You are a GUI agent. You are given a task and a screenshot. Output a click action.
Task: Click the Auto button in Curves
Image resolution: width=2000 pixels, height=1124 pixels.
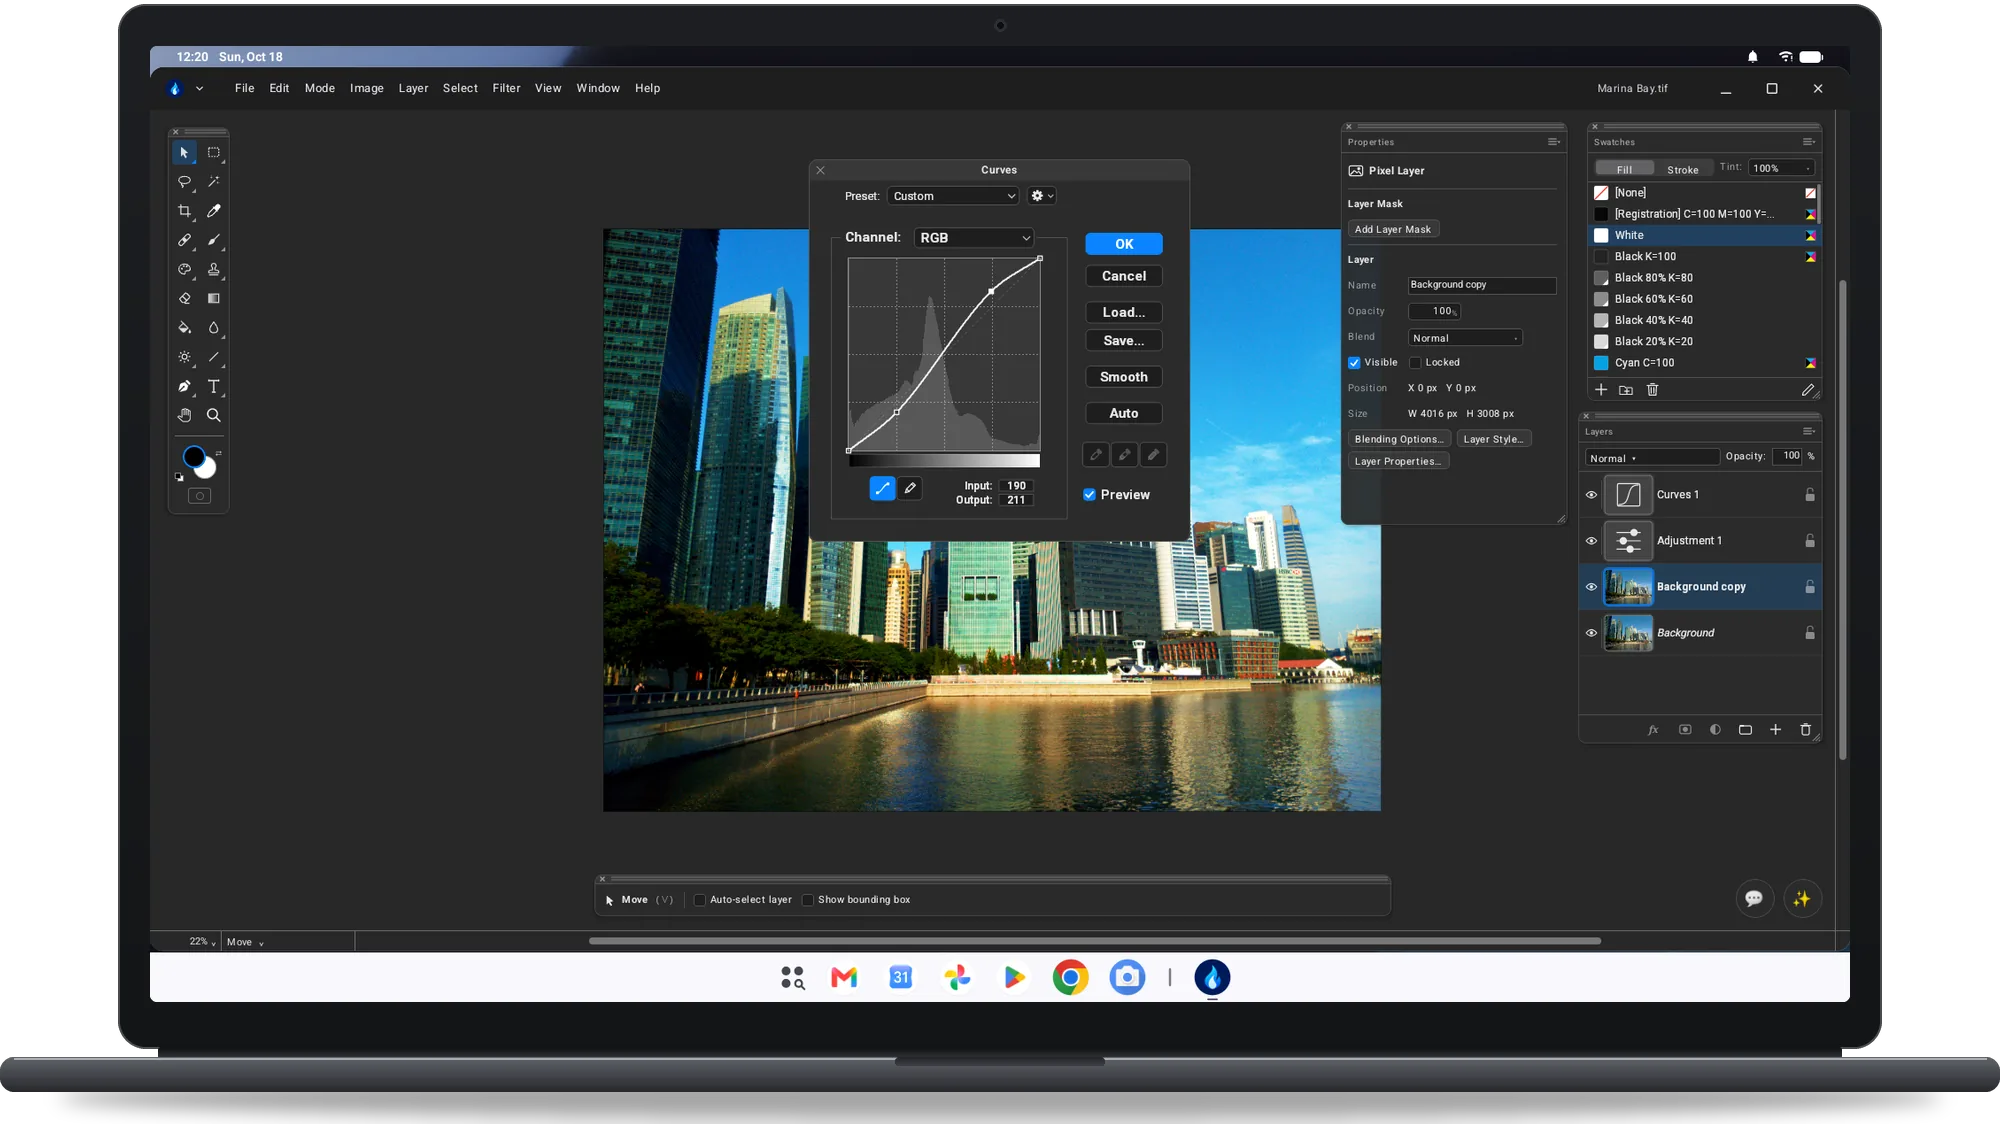tap(1124, 413)
